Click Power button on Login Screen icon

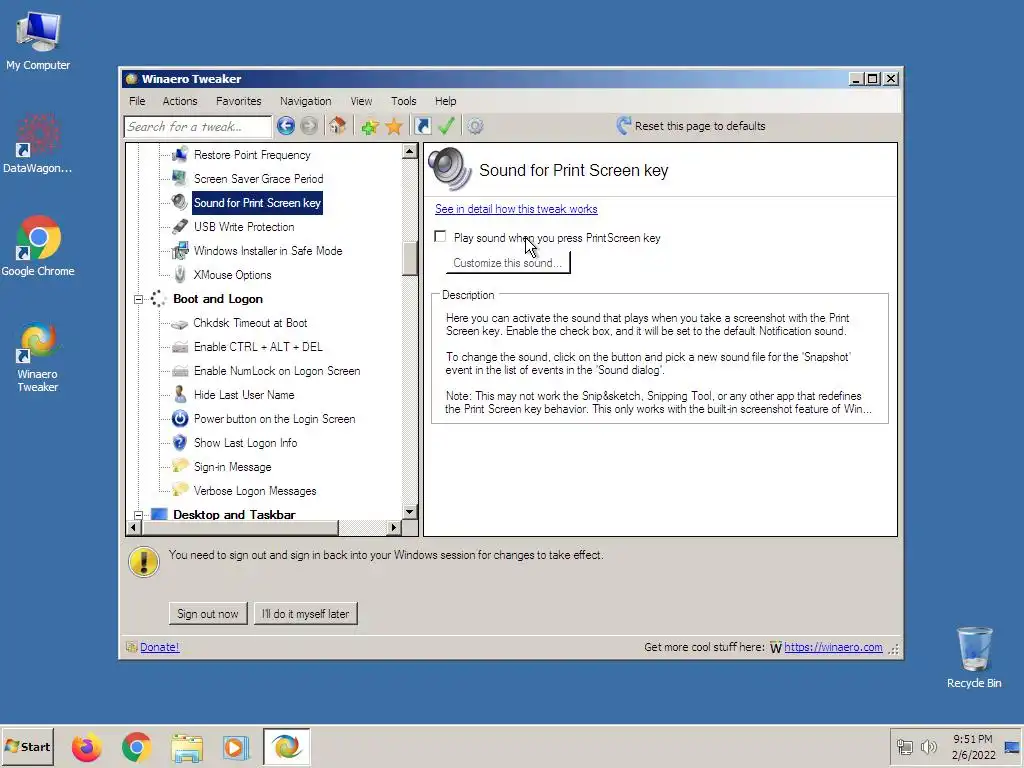(x=180, y=419)
